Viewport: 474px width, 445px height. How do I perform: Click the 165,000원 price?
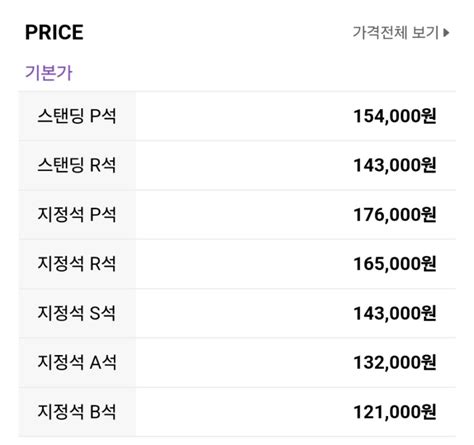point(395,264)
